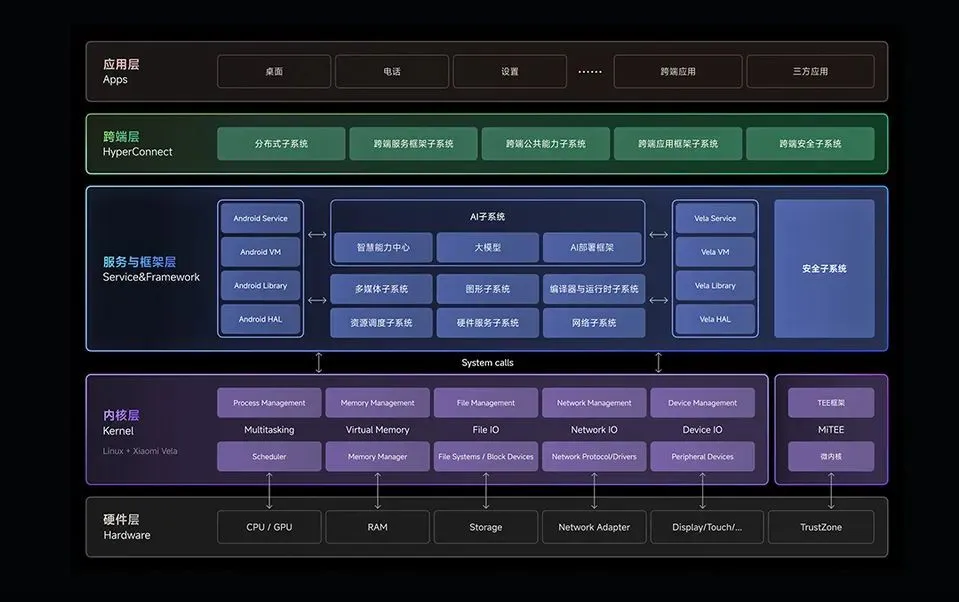Select the 图形子系统 box
Screen dimensions: 959x602
click(487, 289)
